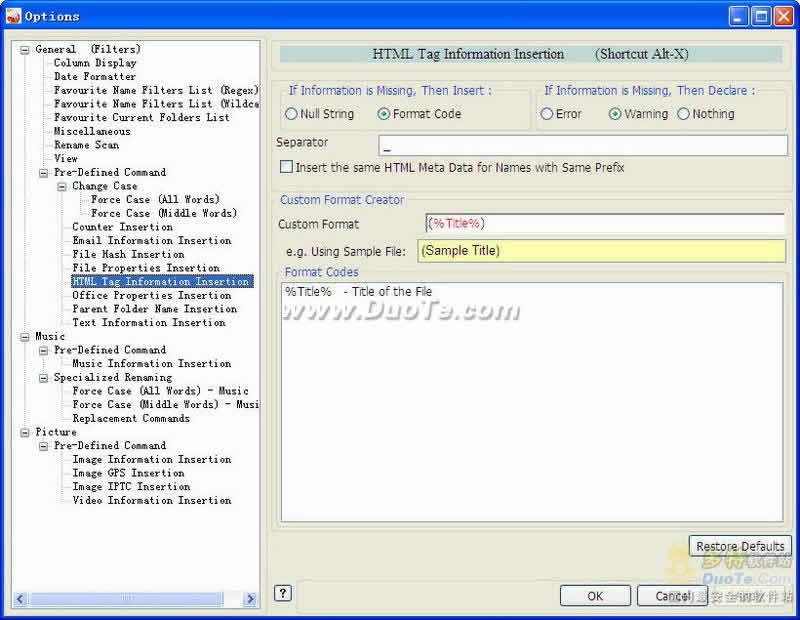Viewport: 800px width, 620px height.
Task: Open Rename Scan settings
Action: (x=86, y=145)
